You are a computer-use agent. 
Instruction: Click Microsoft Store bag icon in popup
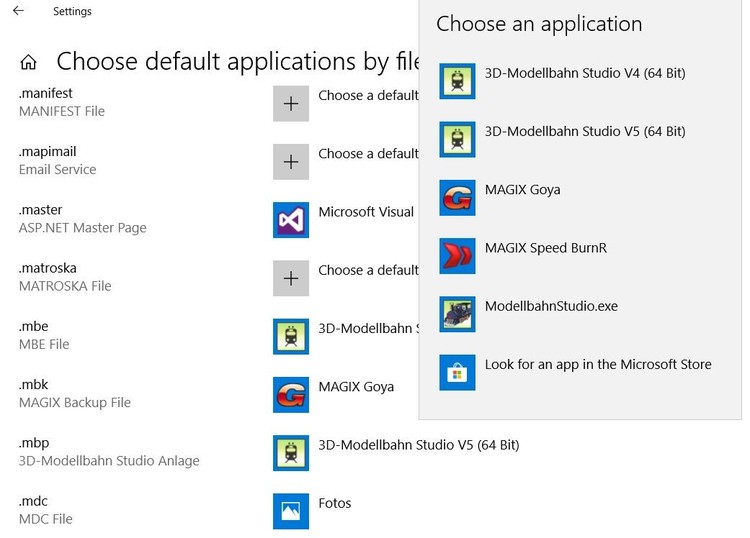(x=457, y=373)
